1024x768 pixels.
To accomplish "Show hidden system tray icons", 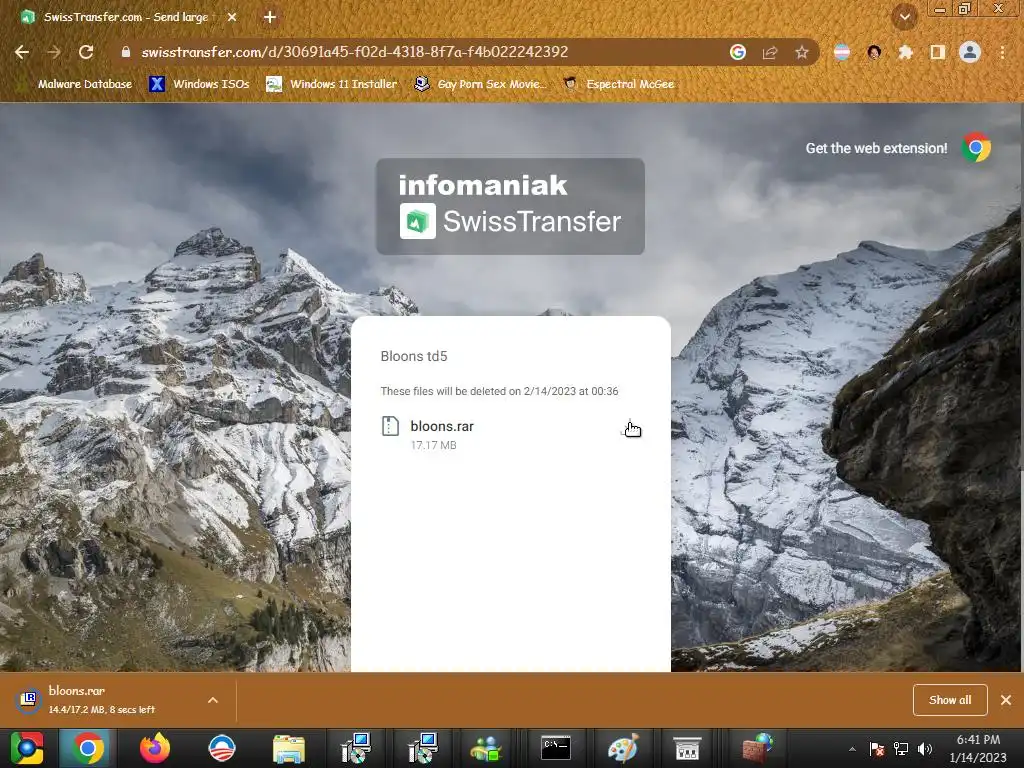I will click(x=852, y=749).
